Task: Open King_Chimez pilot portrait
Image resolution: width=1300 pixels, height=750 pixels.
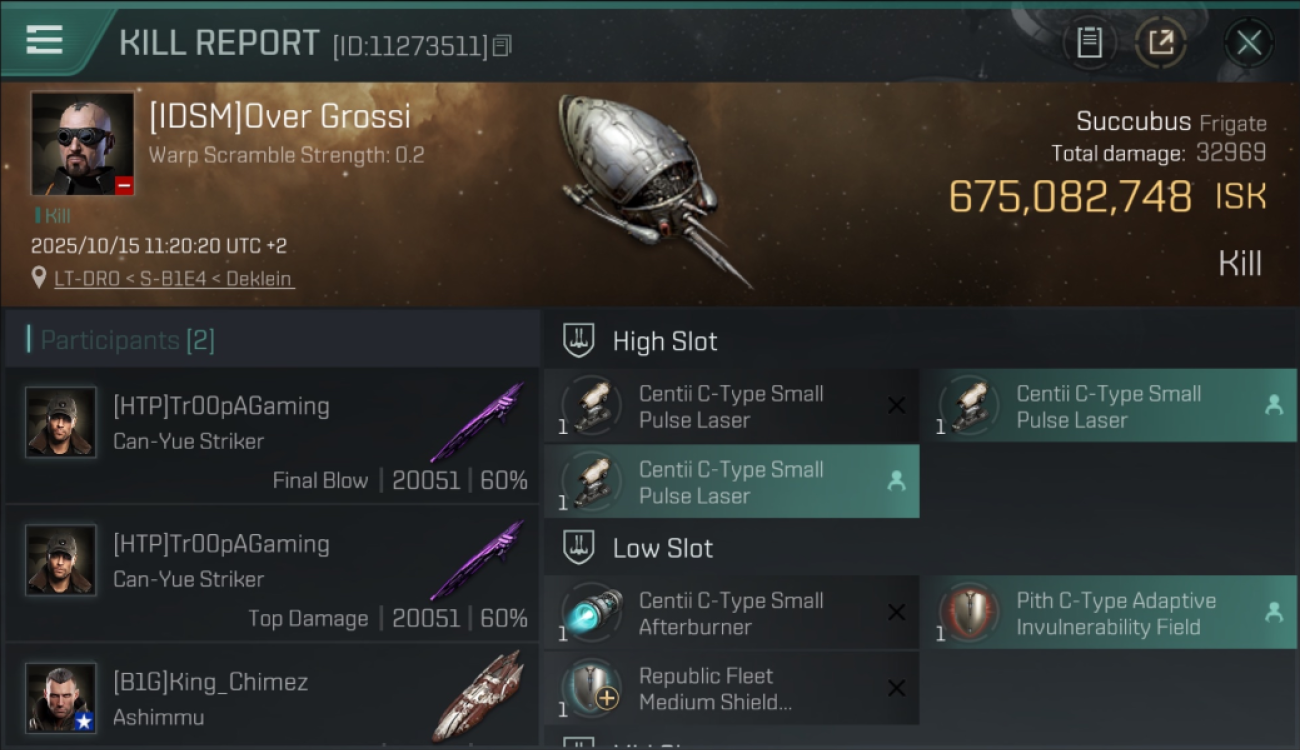Action: [61, 697]
